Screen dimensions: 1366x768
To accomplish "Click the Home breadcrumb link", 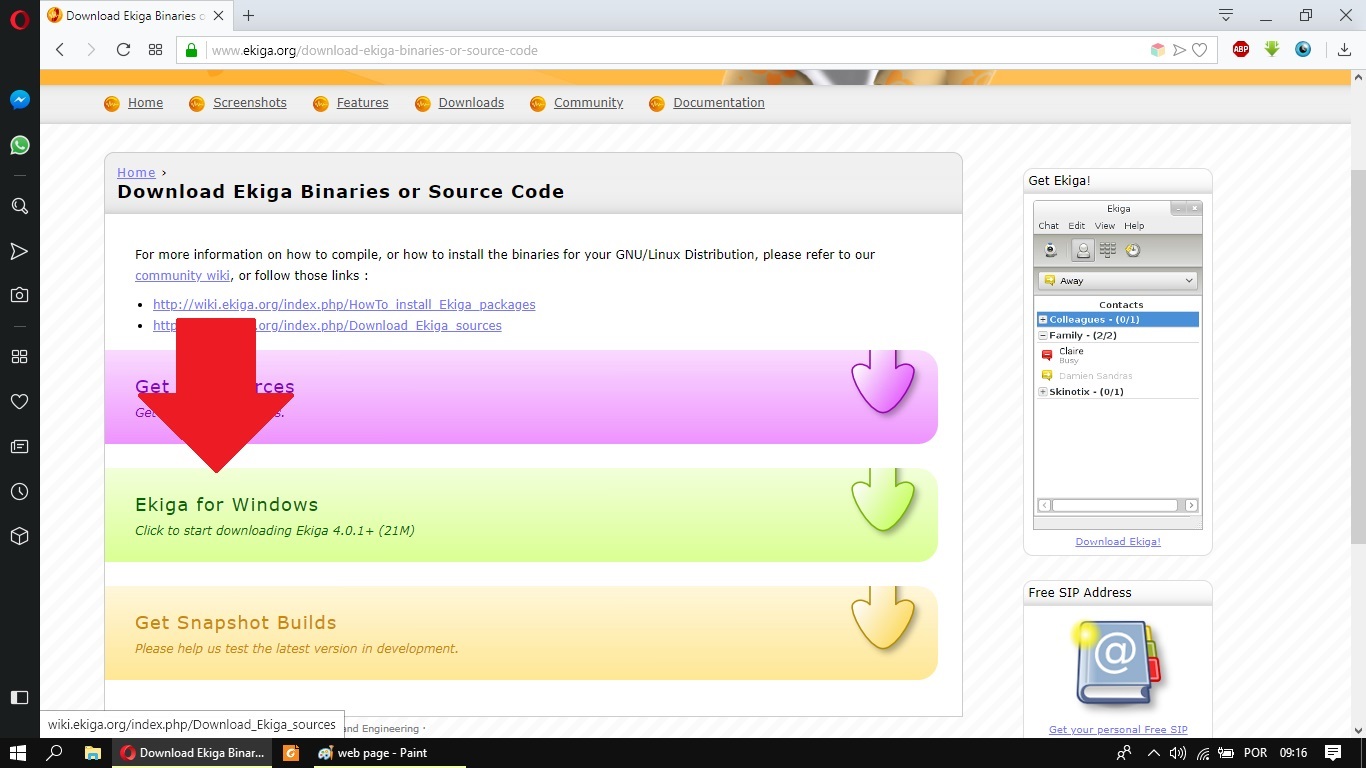I will (136, 172).
